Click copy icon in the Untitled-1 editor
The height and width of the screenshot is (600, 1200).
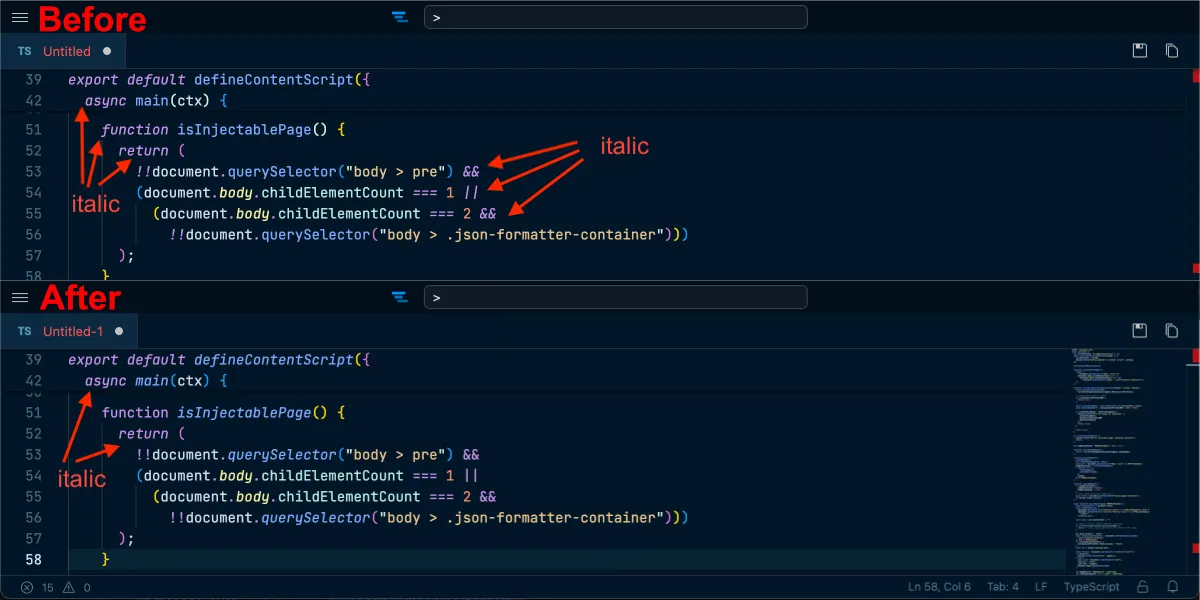tap(1172, 331)
